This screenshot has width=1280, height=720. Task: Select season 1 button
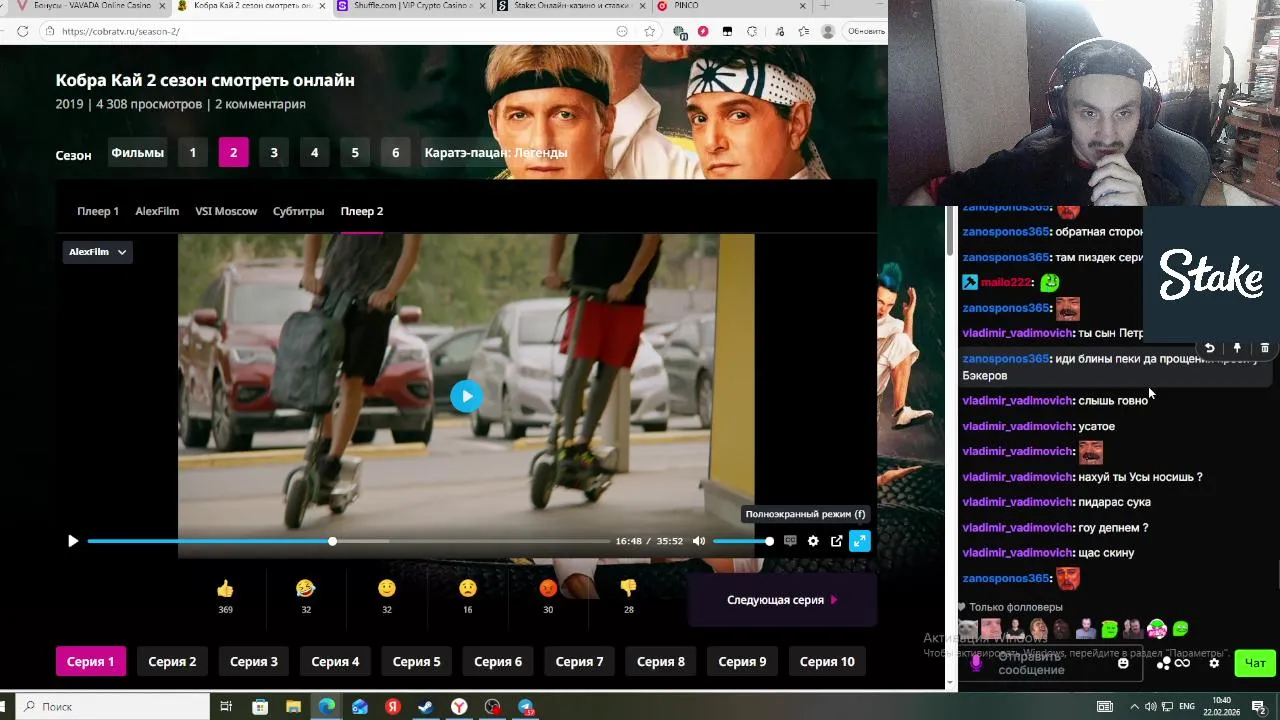[193, 153]
